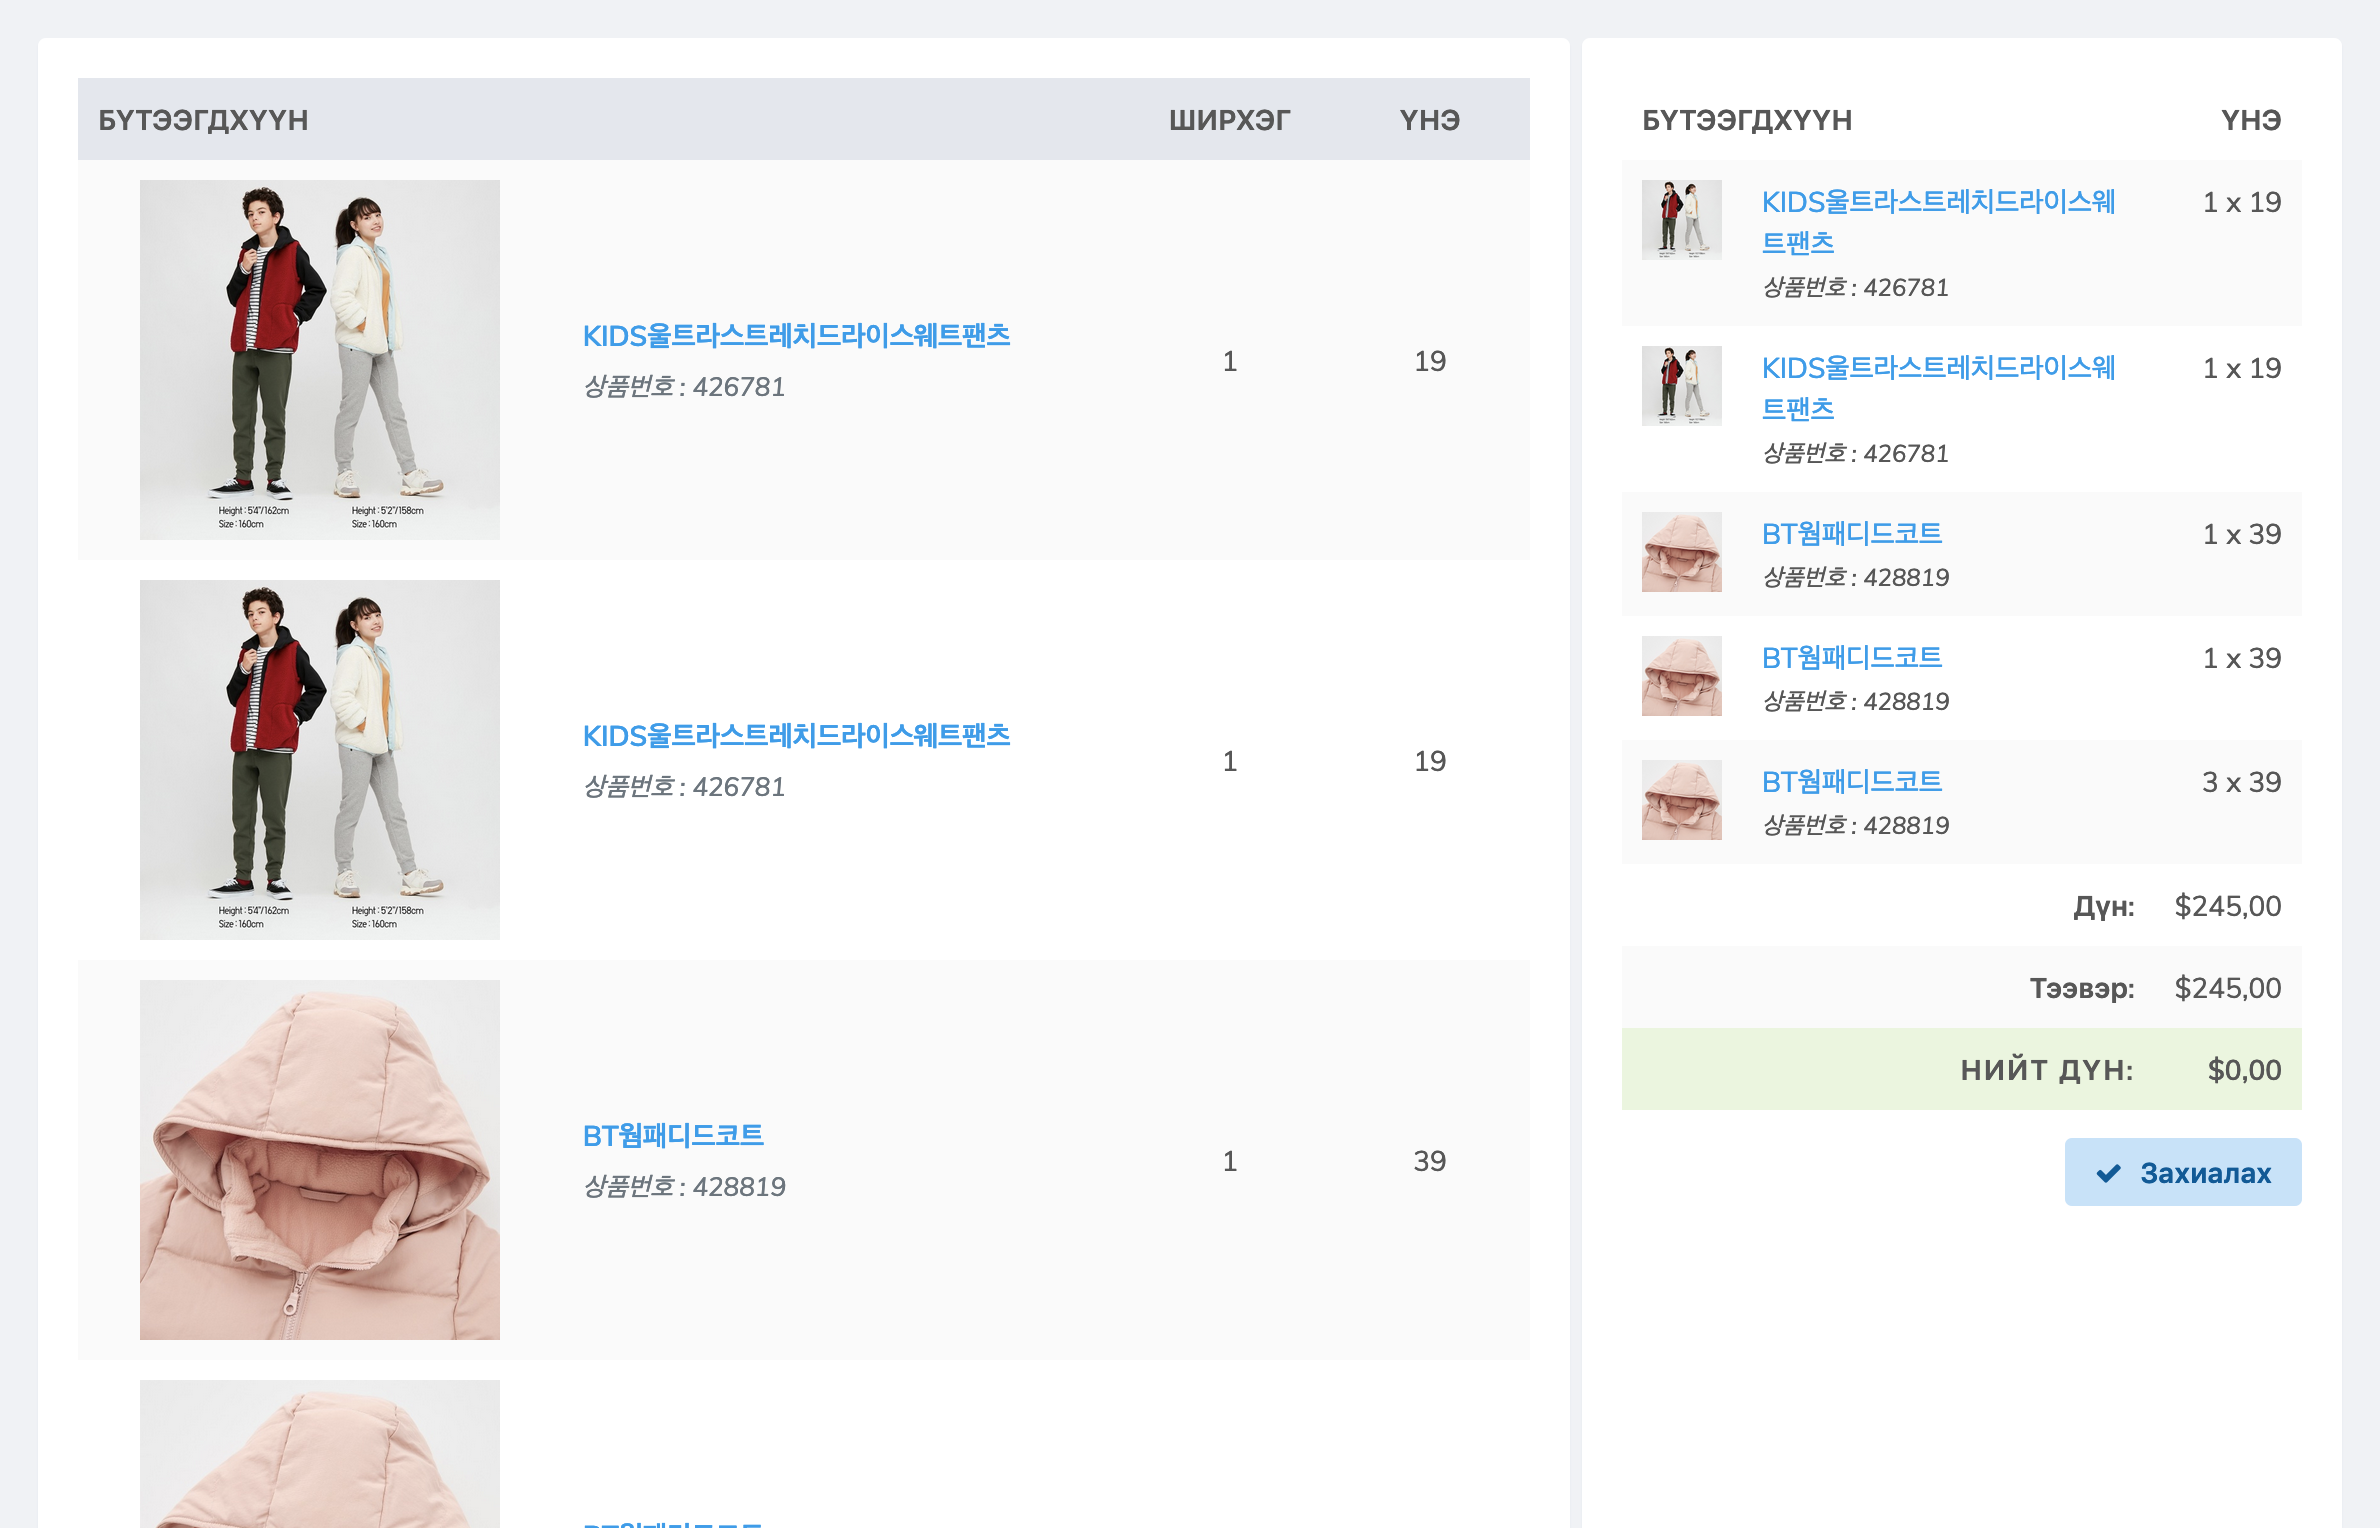Click the checkmark icon on the Захиалах button
2380x1528 pixels.
click(x=2108, y=1173)
